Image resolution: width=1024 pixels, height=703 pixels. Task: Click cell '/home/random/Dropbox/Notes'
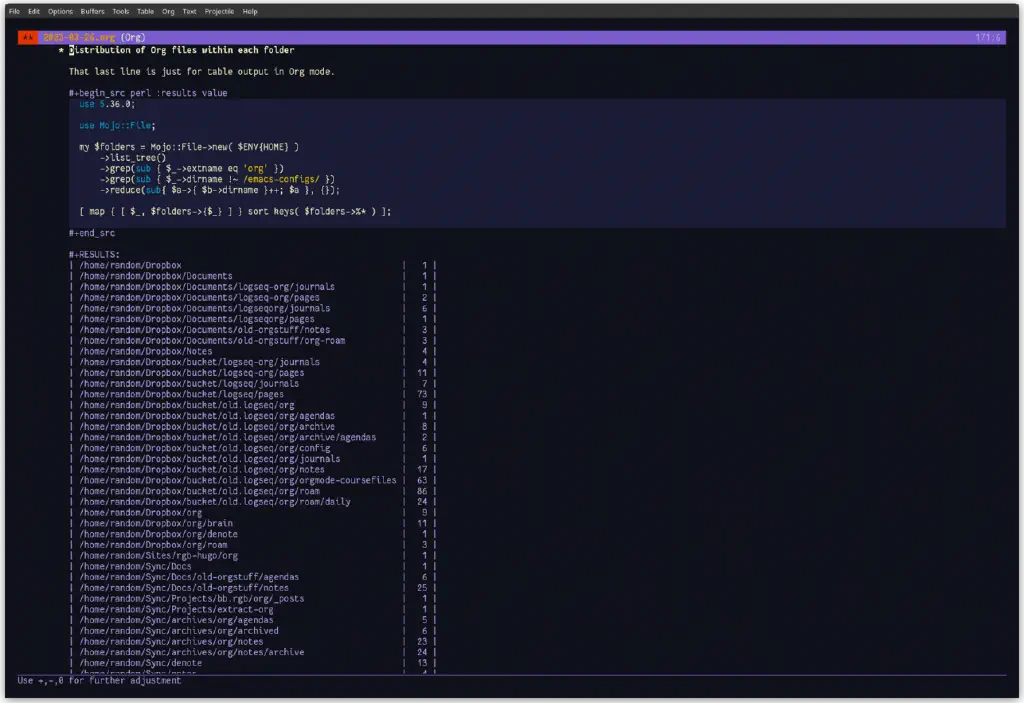tap(146, 352)
